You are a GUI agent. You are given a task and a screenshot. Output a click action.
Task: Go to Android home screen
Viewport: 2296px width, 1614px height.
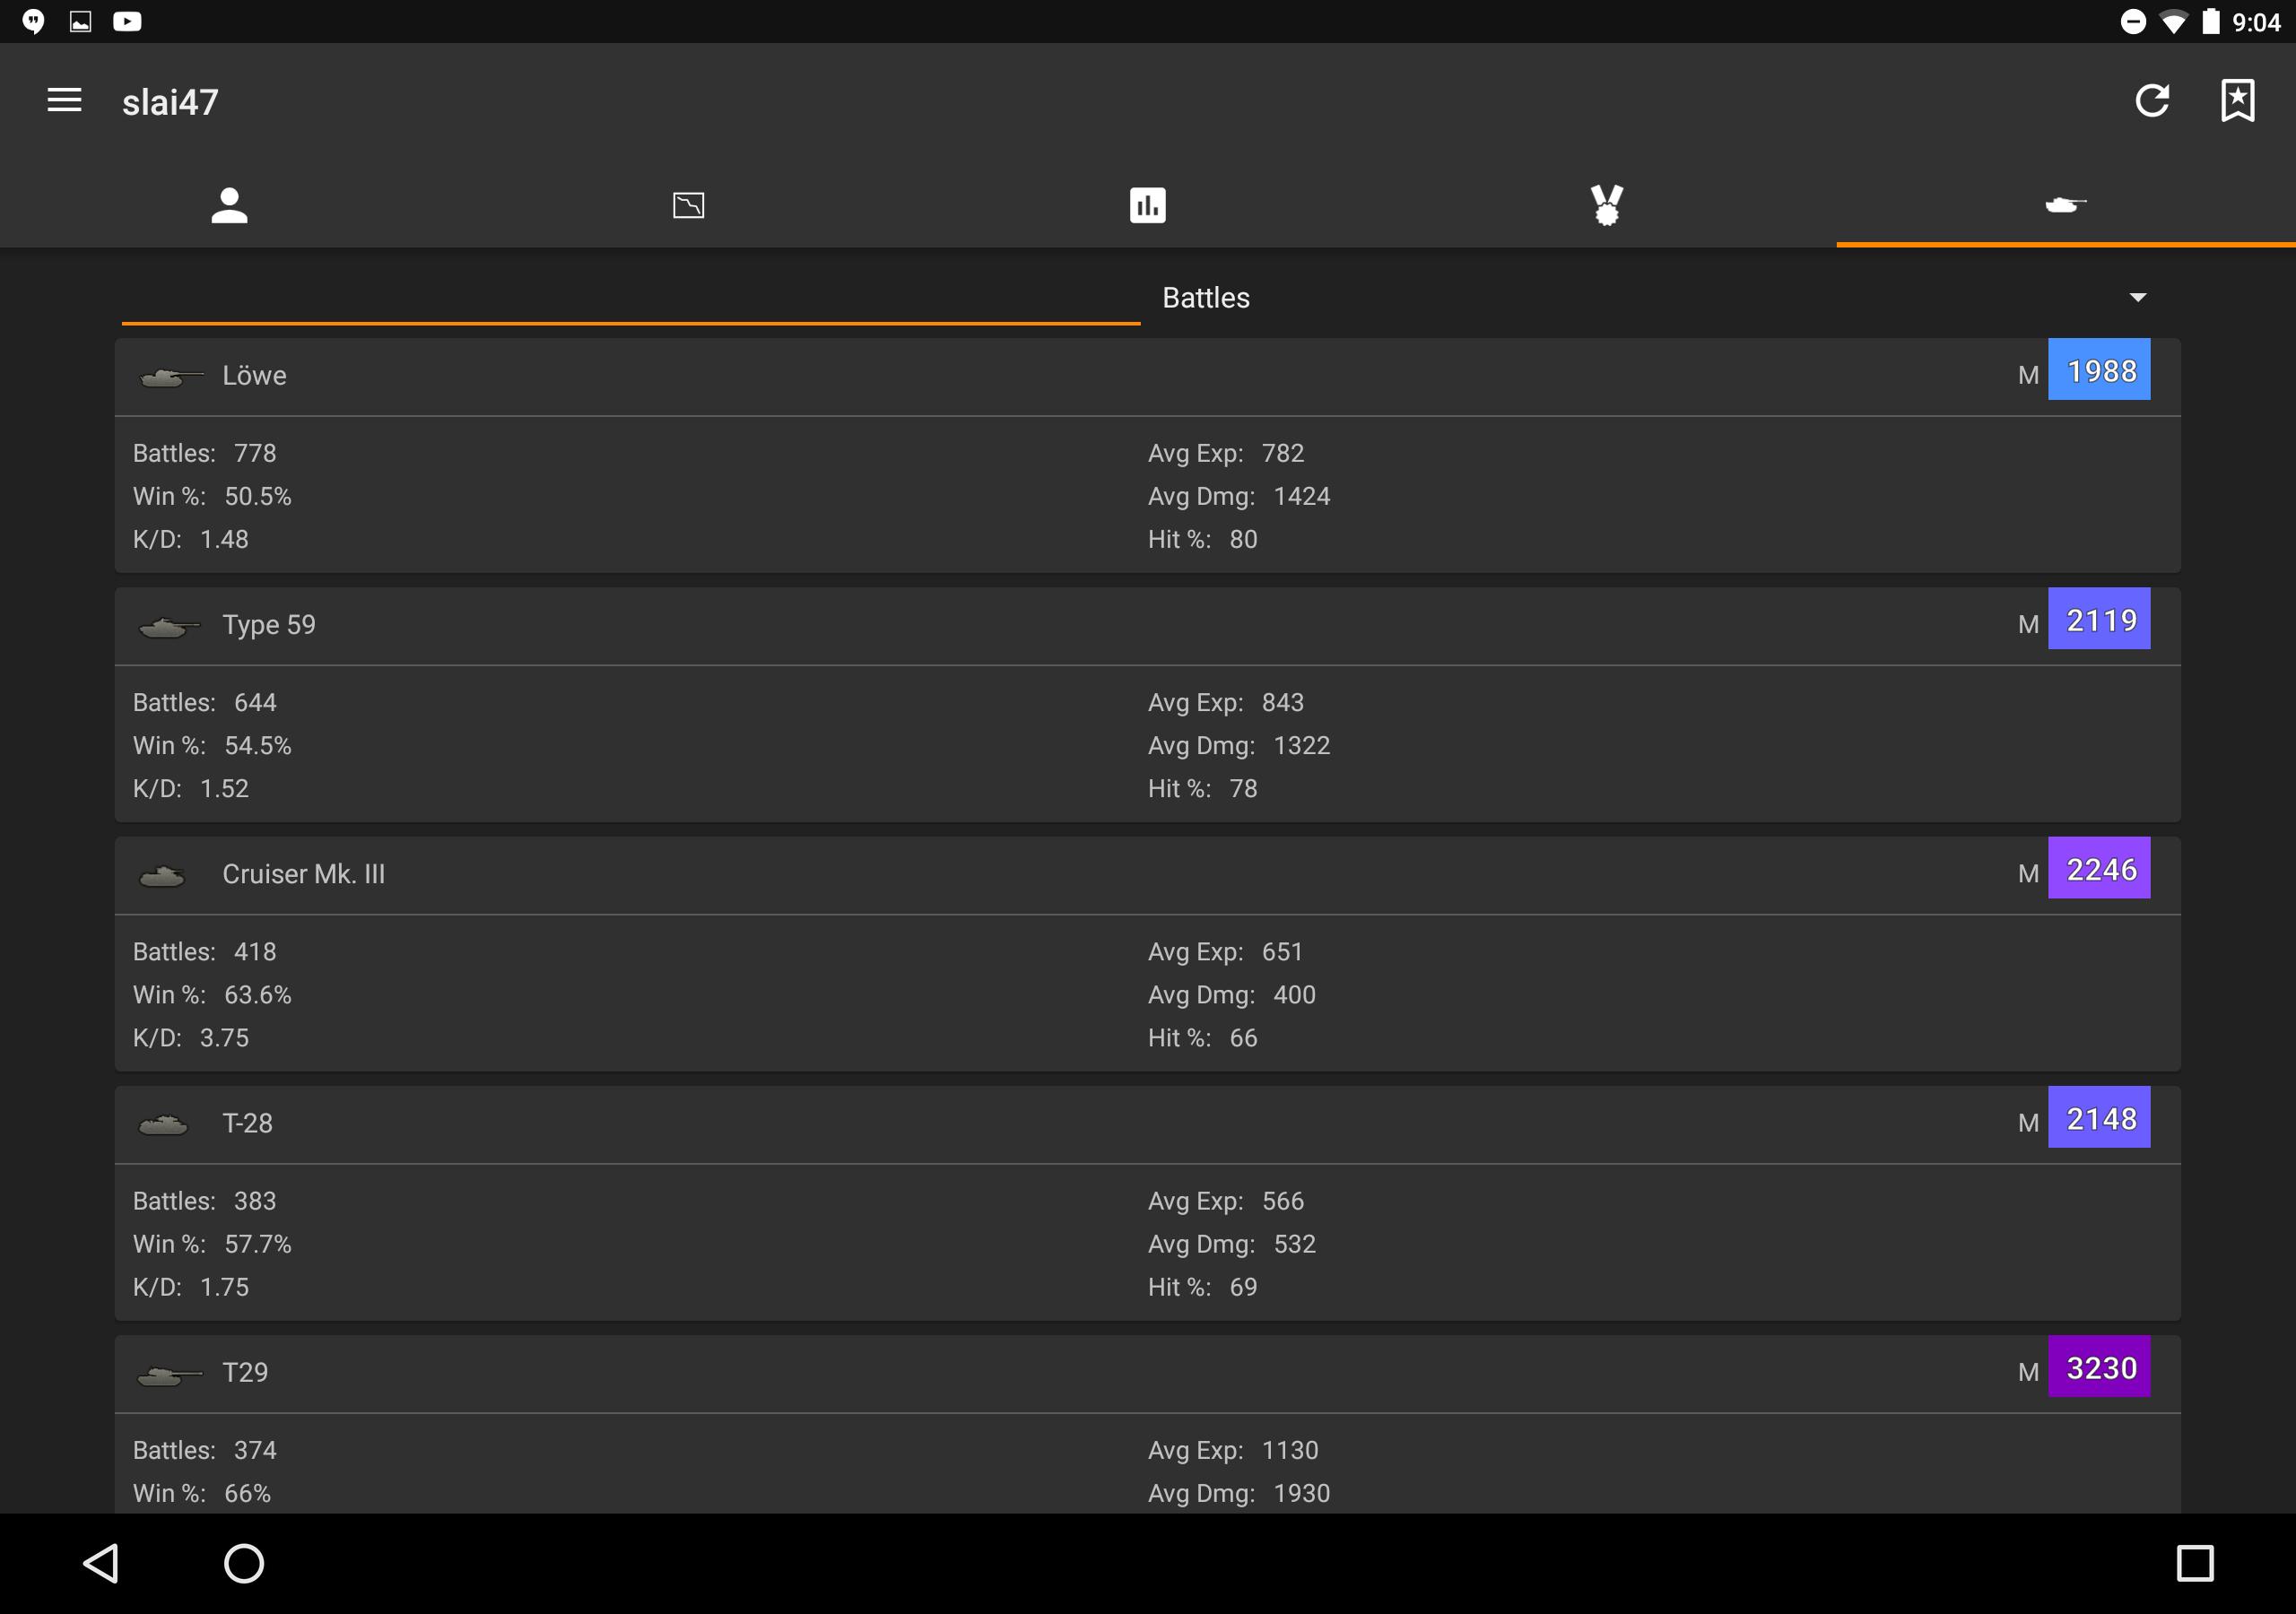pyautogui.click(x=244, y=1563)
